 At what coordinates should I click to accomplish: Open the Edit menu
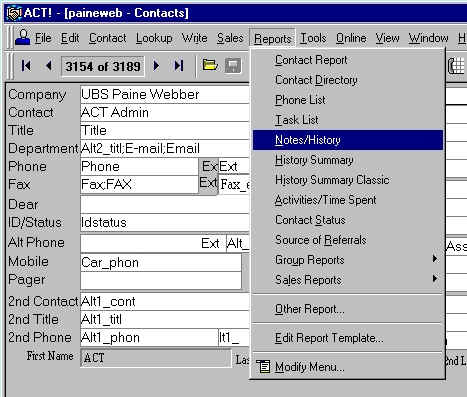click(70, 38)
